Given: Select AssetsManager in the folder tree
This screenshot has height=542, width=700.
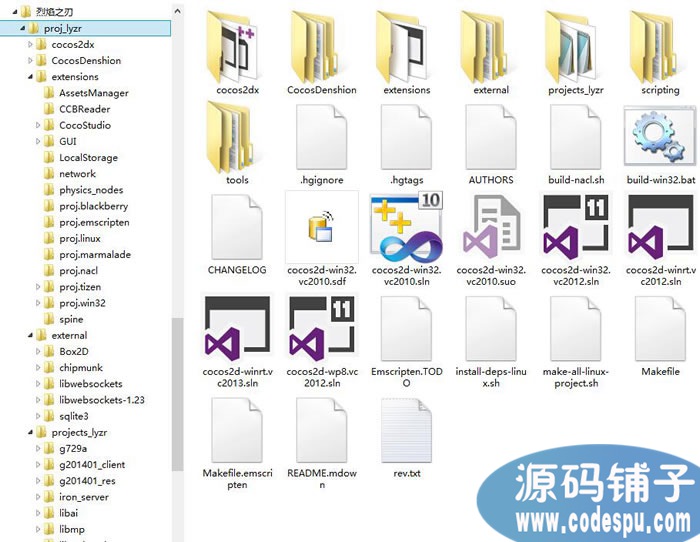Looking at the screenshot, I should click(x=94, y=93).
